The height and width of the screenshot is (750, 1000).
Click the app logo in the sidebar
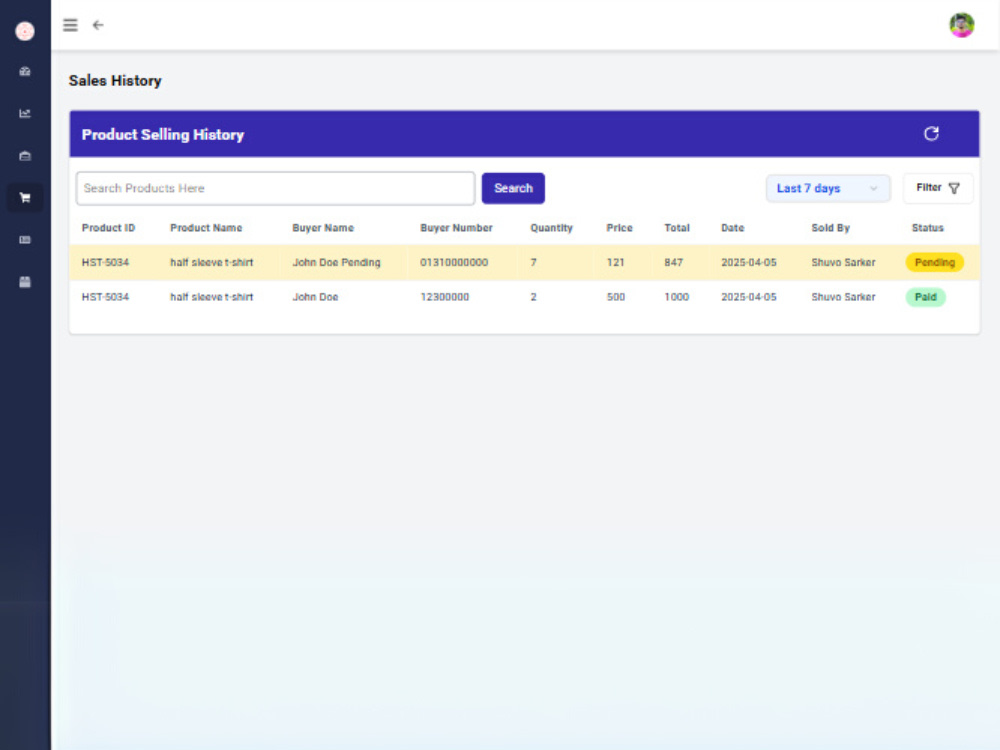tap(25, 31)
